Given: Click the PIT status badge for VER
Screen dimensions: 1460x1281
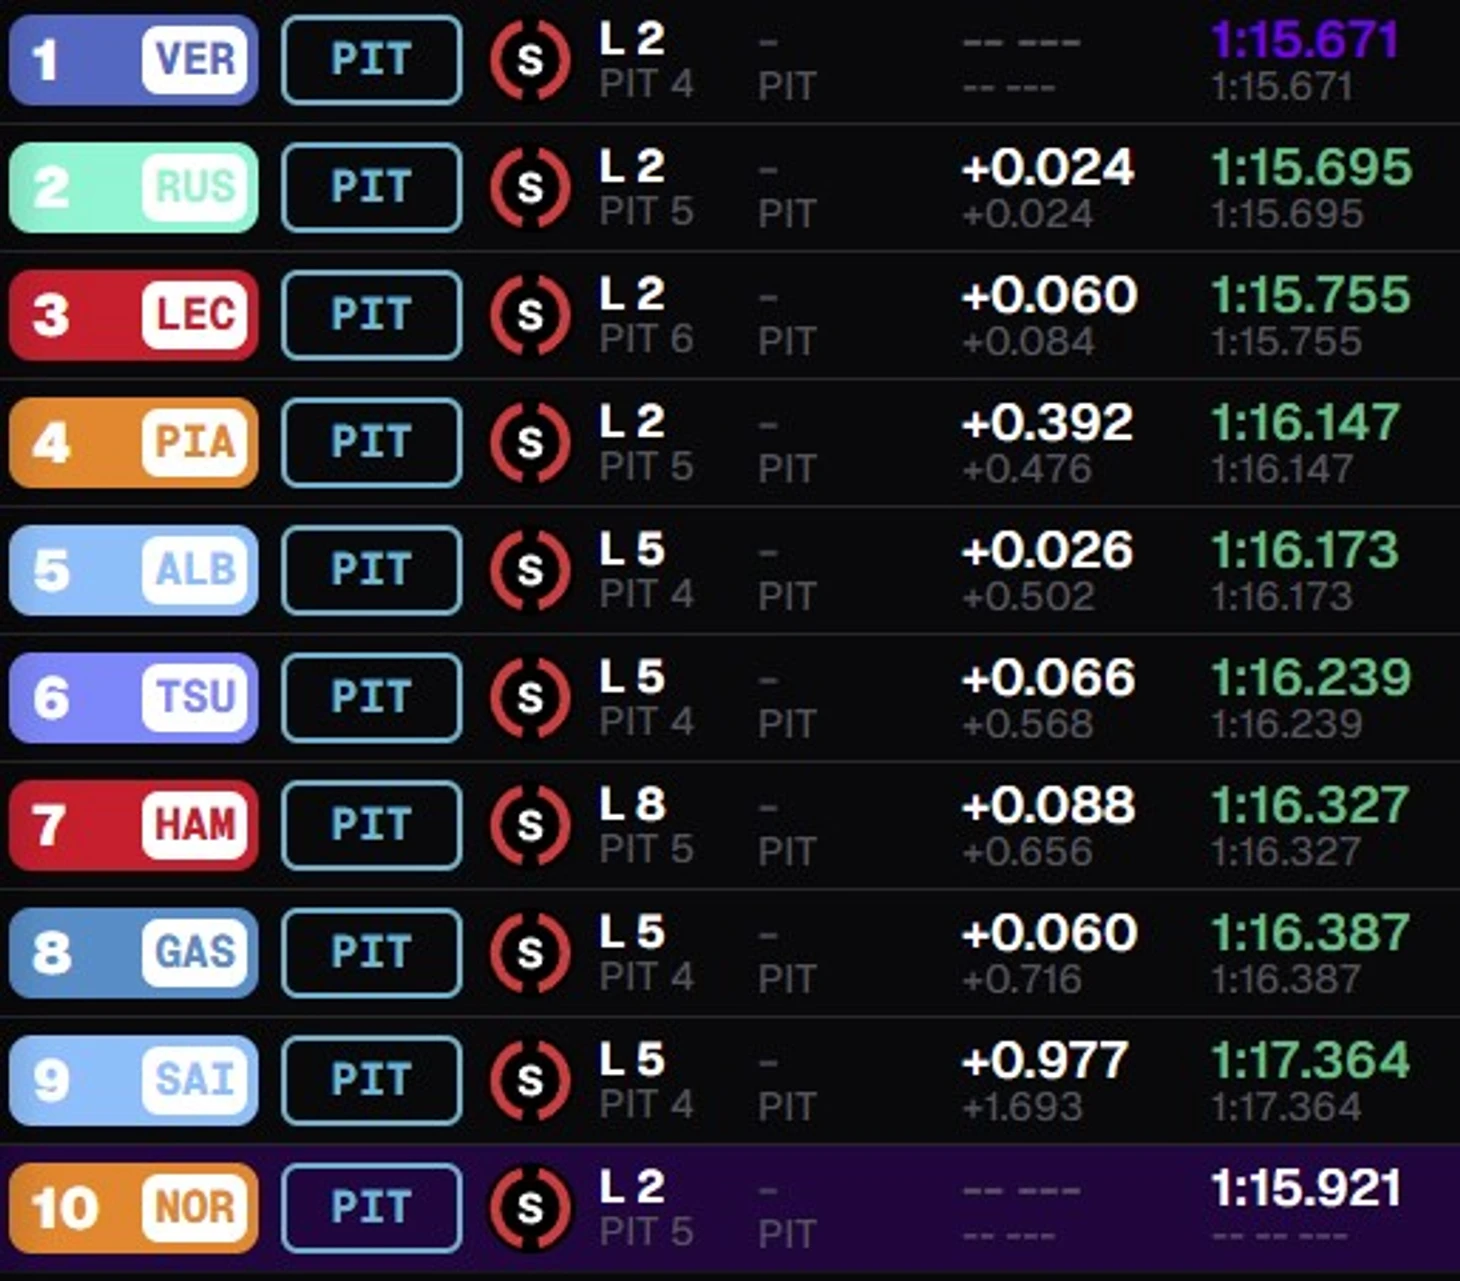Looking at the screenshot, I should coord(372,60).
